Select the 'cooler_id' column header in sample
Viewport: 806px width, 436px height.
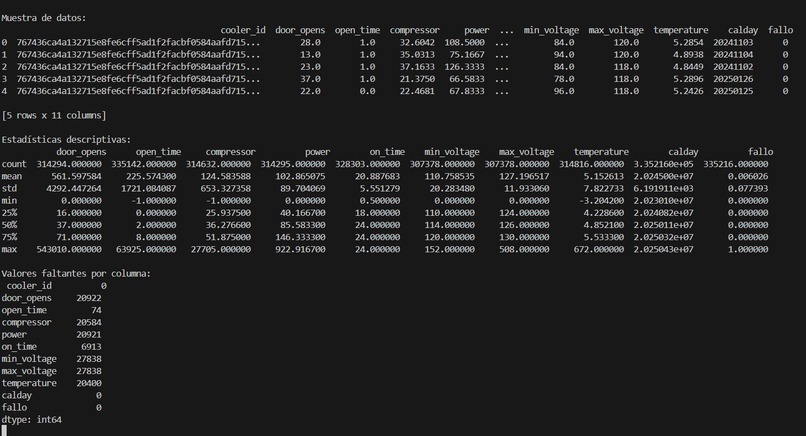pyautogui.click(x=243, y=30)
